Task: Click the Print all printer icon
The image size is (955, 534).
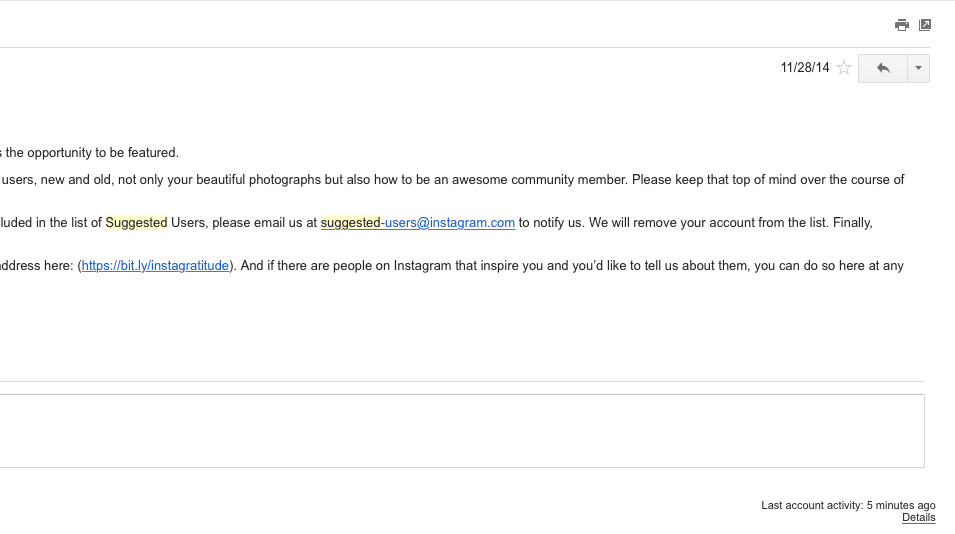Action: point(901,25)
